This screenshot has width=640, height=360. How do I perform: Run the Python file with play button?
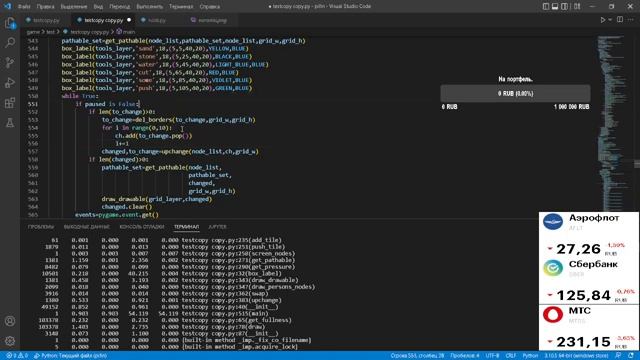602,20
